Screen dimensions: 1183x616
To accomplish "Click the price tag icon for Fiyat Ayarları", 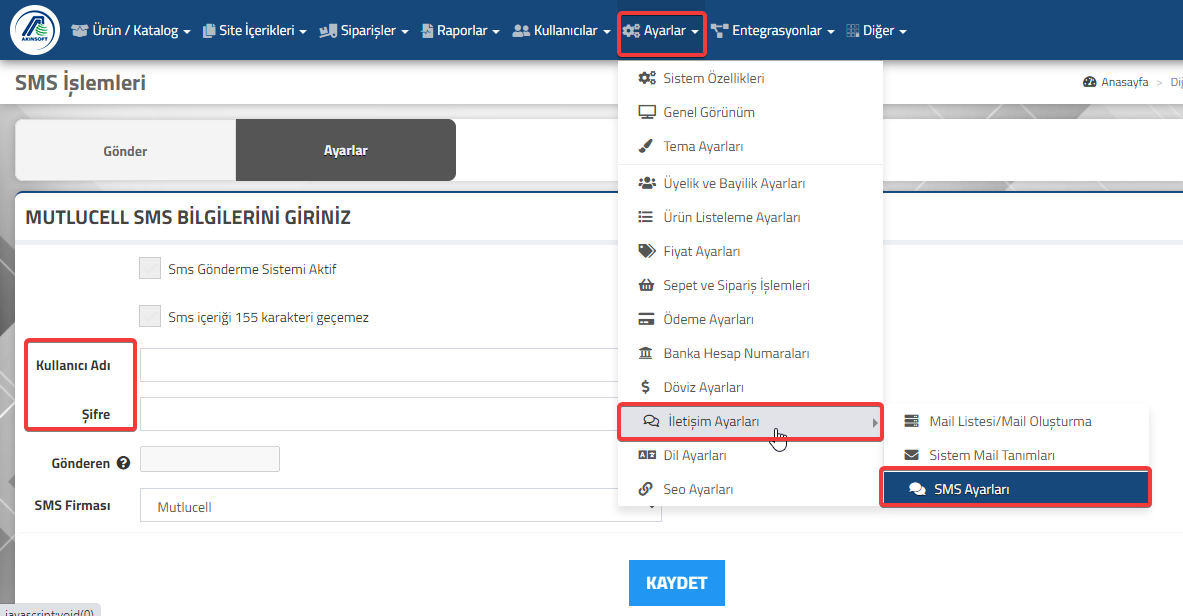I will [647, 251].
